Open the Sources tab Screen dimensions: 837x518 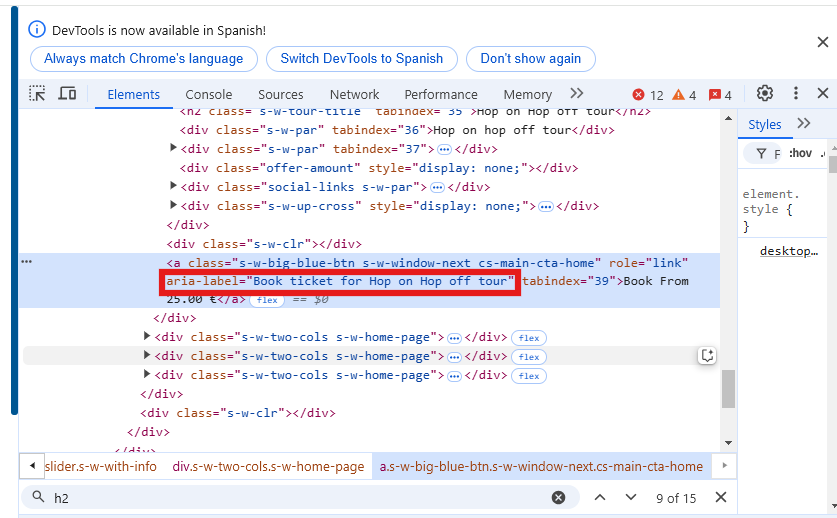281,95
